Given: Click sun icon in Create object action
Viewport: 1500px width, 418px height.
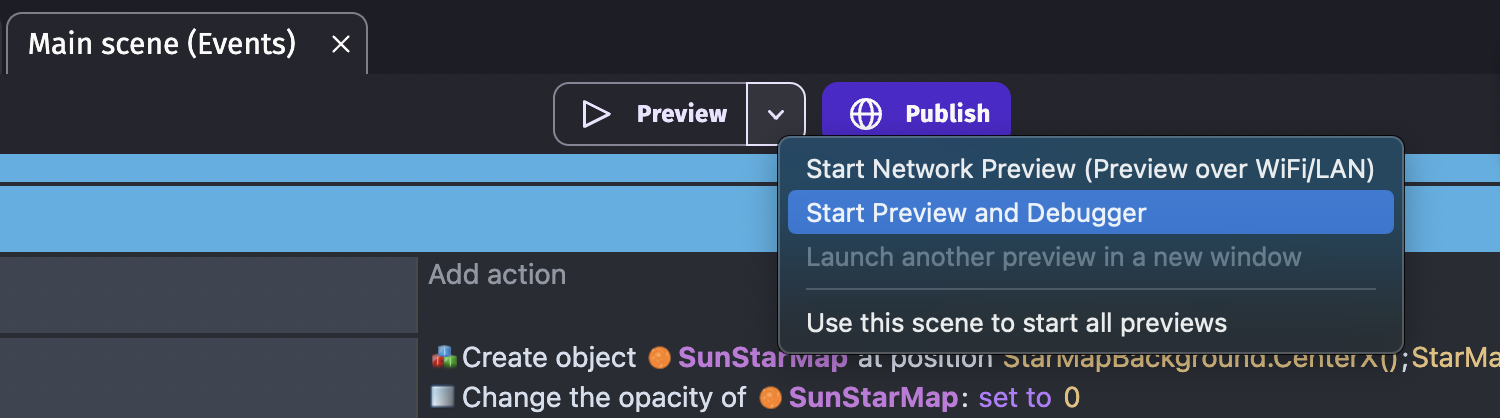Looking at the screenshot, I should (x=658, y=358).
